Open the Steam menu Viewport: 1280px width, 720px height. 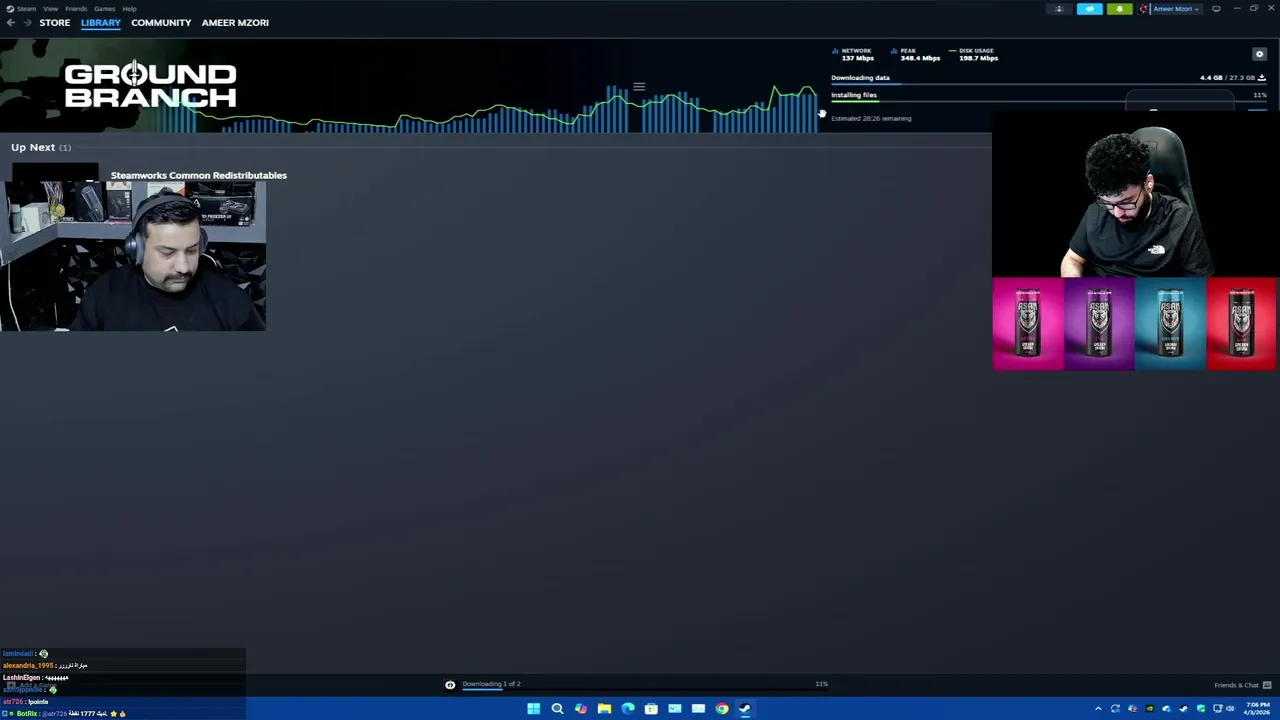pyautogui.click(x=22, y=9)
